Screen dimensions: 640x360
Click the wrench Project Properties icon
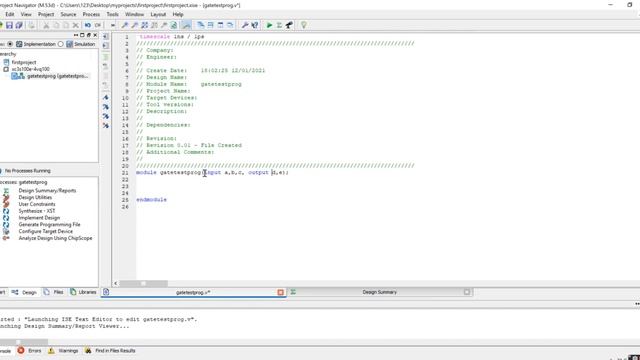[x=245, y=25]
